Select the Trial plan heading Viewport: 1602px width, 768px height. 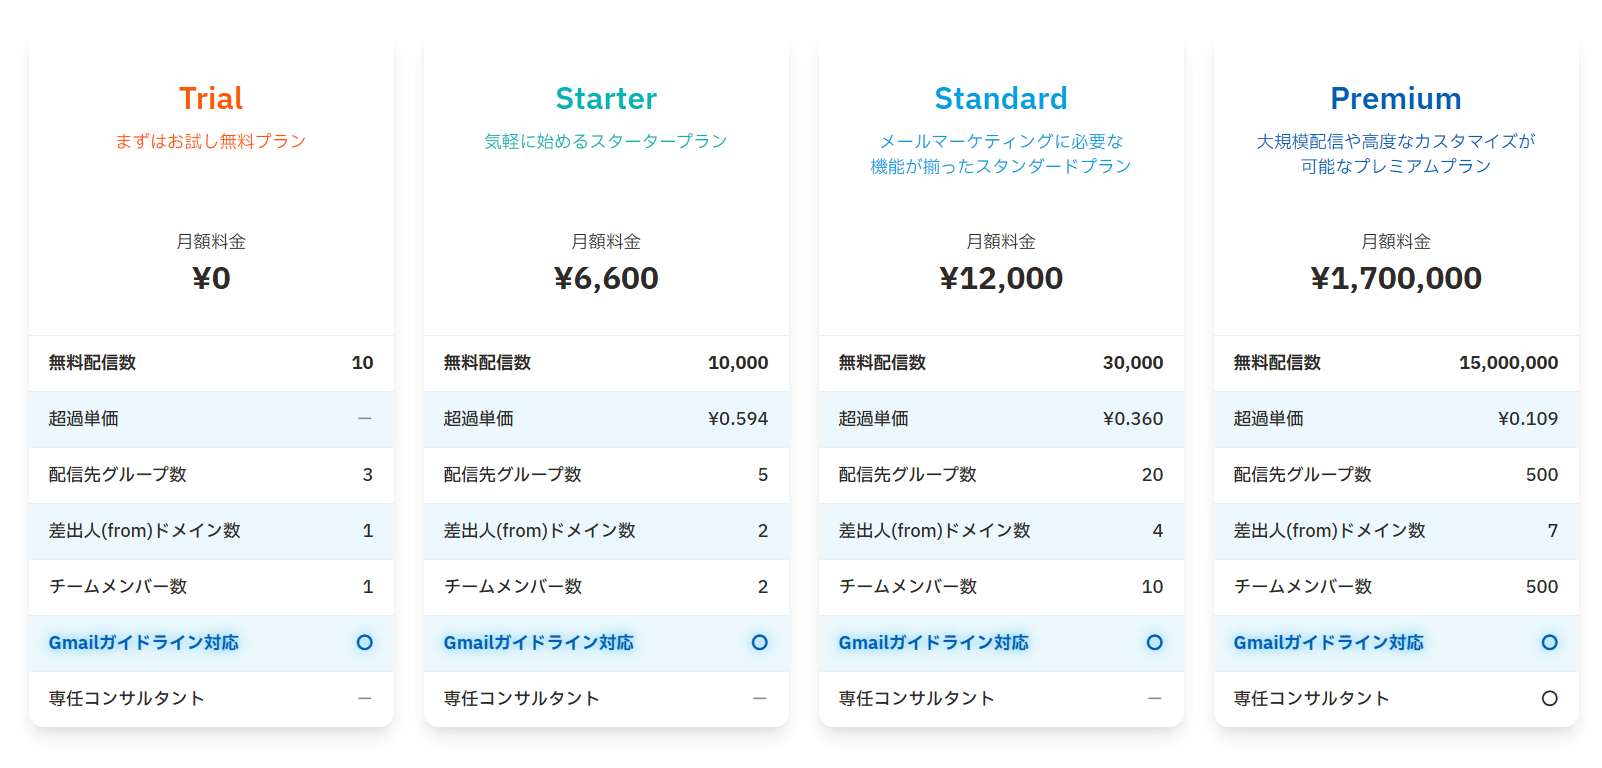click(211, 99)
